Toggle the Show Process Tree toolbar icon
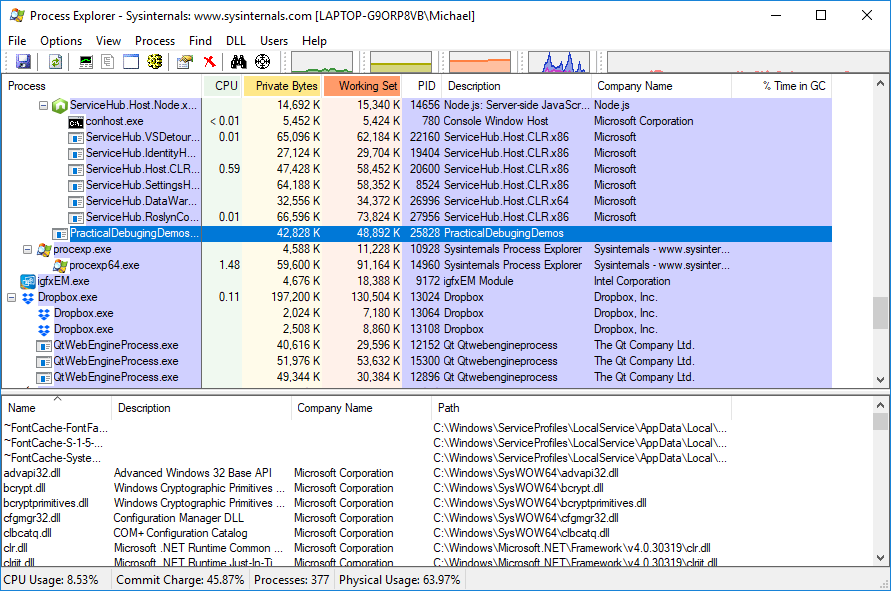The height and width of the screenshot is (591, 891). [107, 61]
